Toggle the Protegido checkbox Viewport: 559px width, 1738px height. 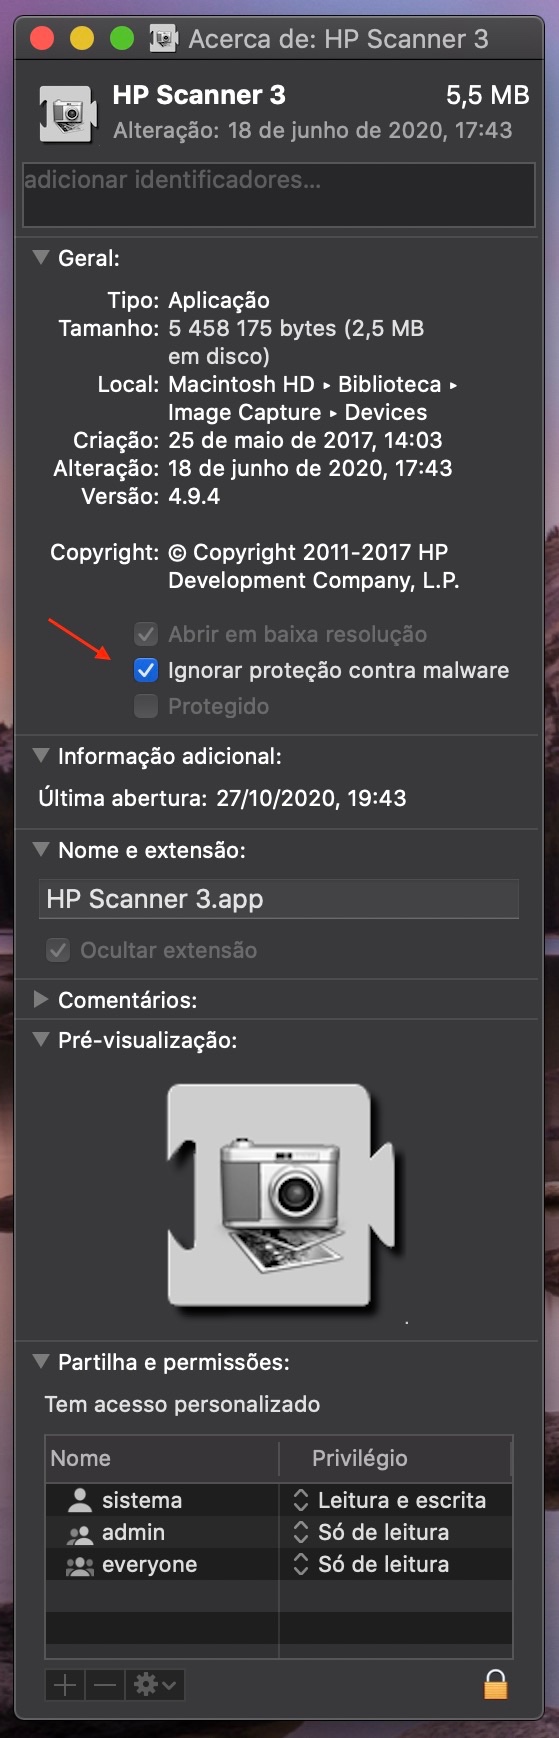click(146, 706)
